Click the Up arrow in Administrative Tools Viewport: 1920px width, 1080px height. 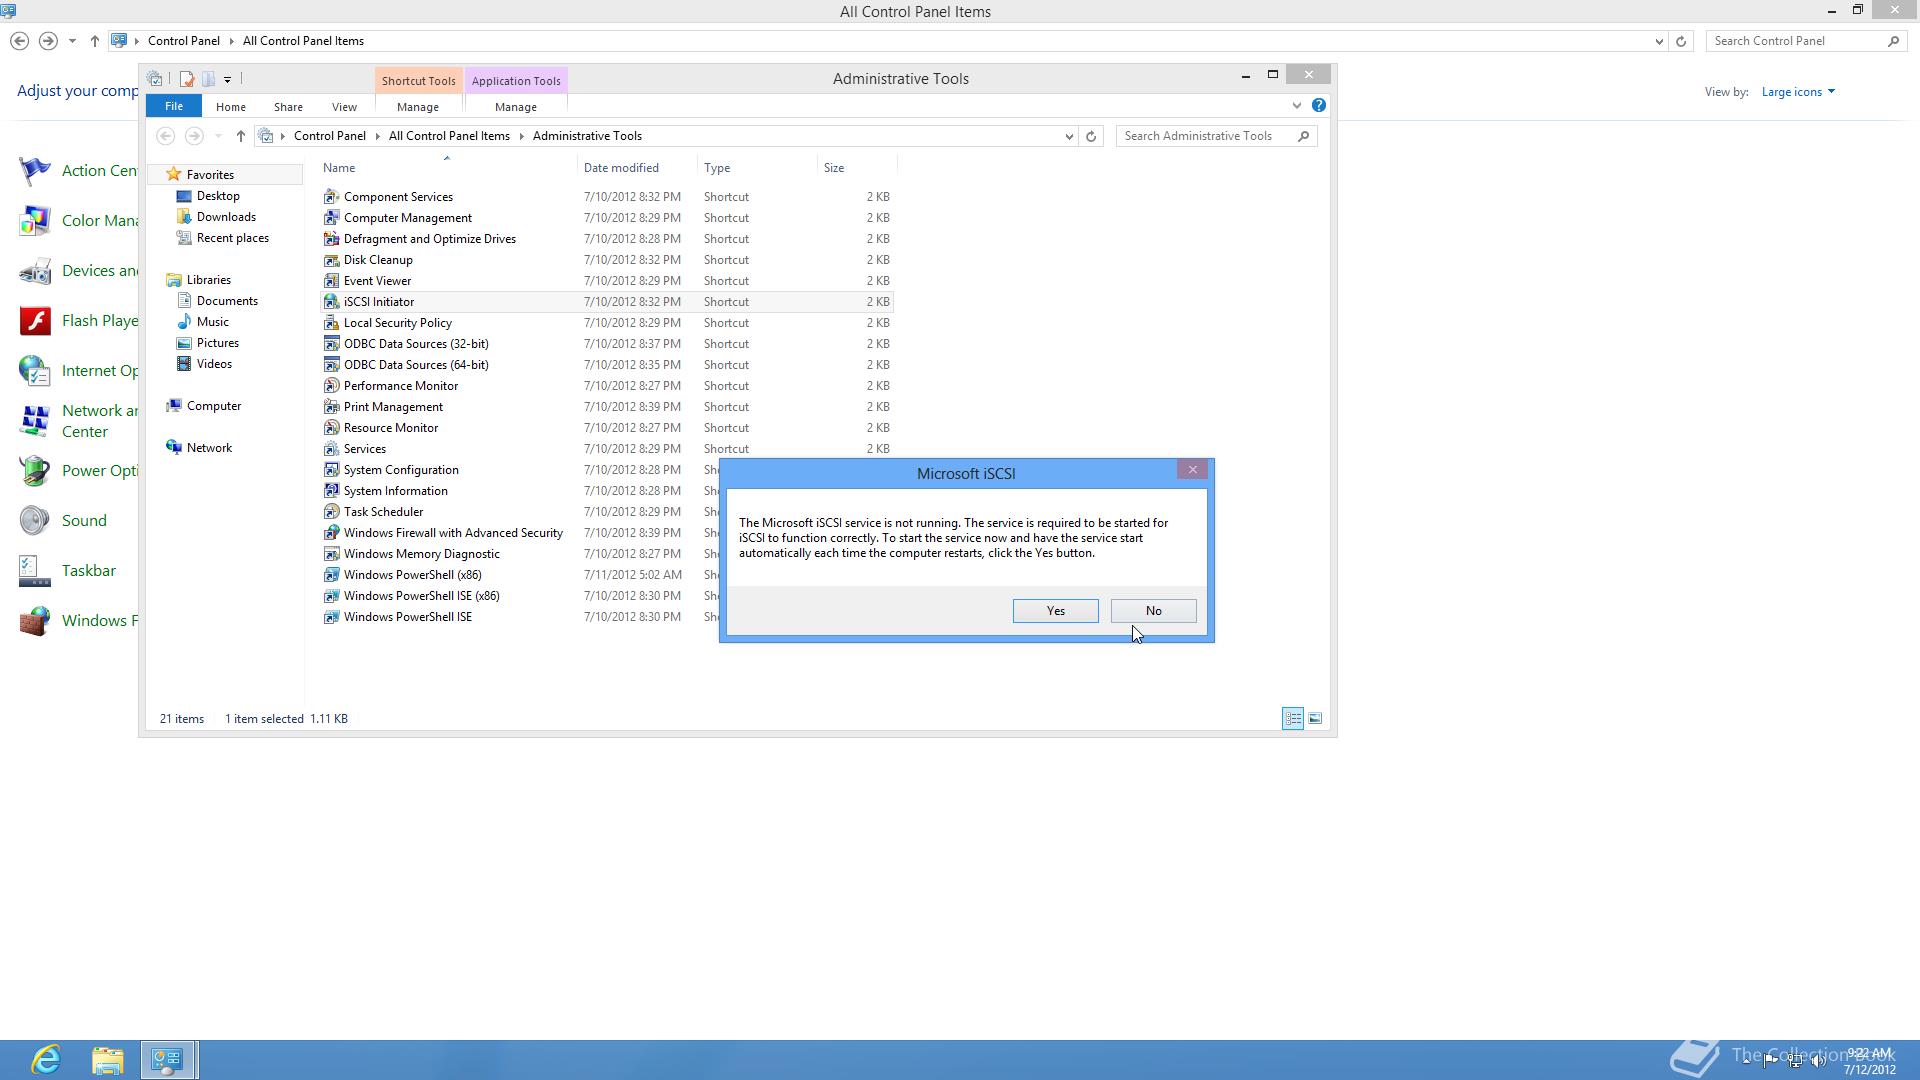click(241, 136)
